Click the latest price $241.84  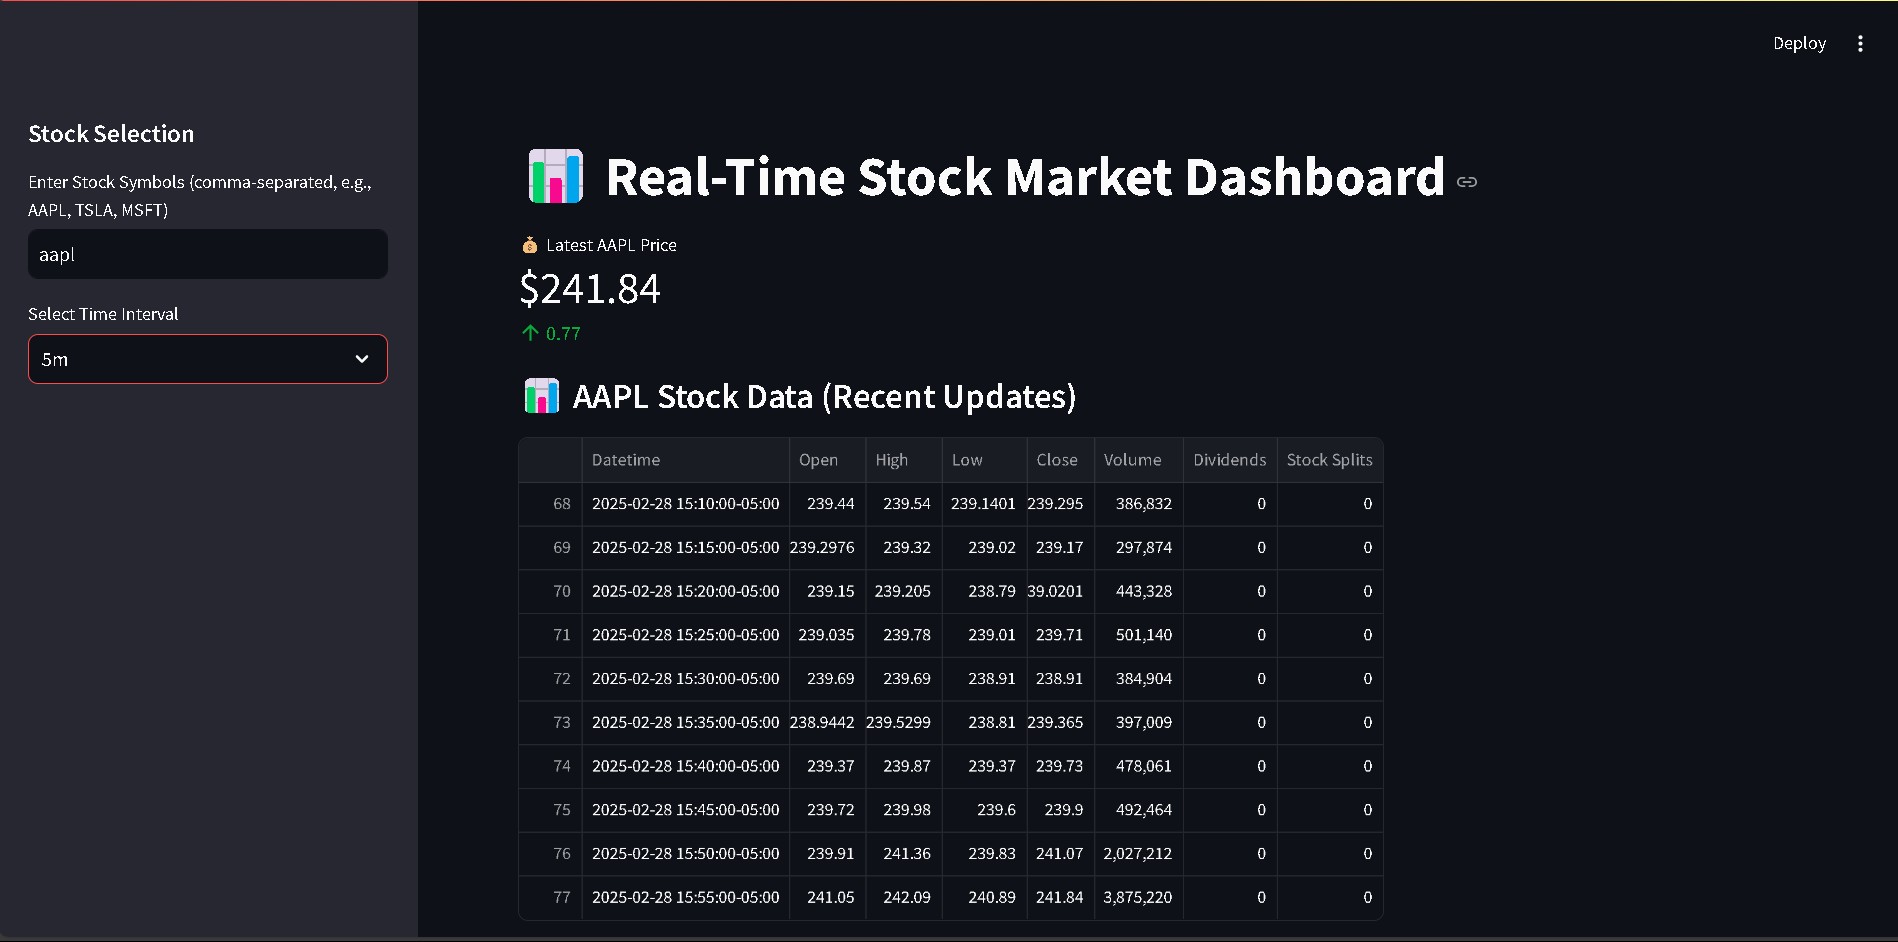[590, 289]
